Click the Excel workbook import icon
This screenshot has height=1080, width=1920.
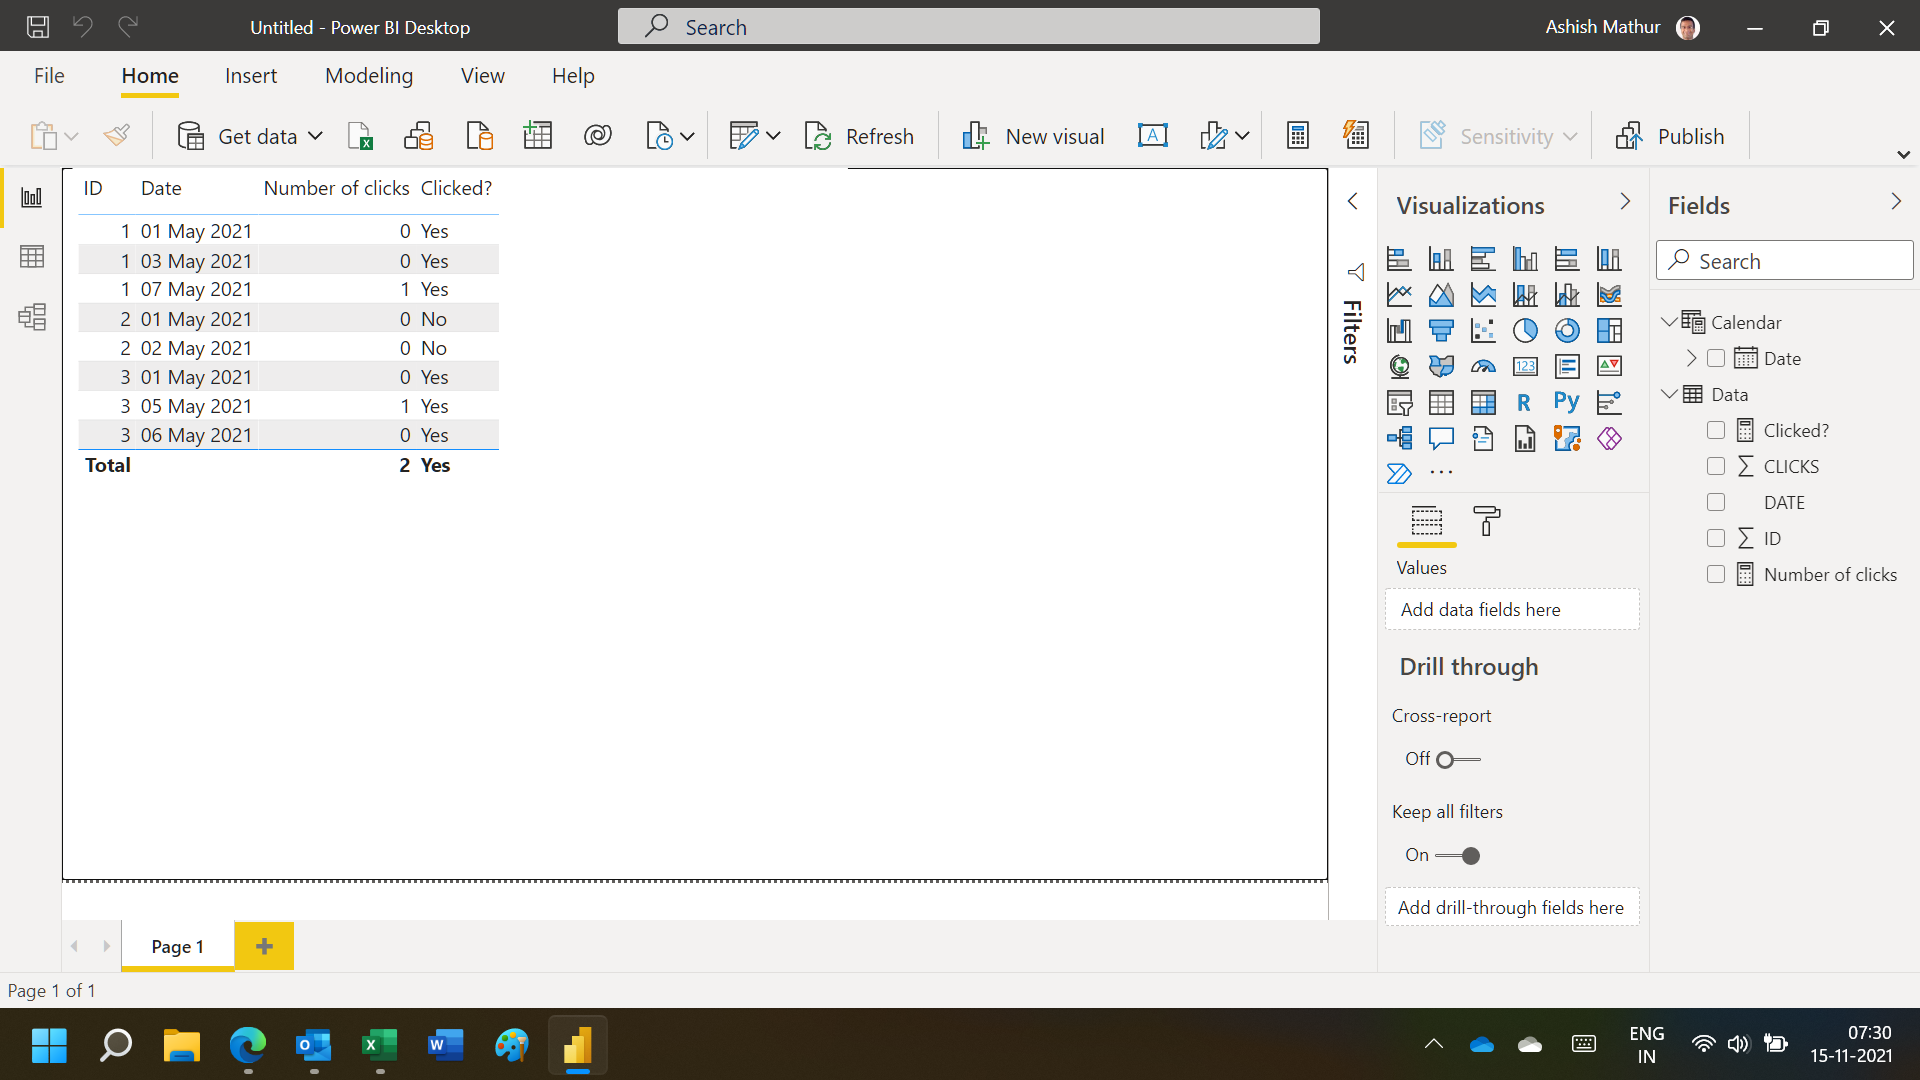[x=360, y=136]
